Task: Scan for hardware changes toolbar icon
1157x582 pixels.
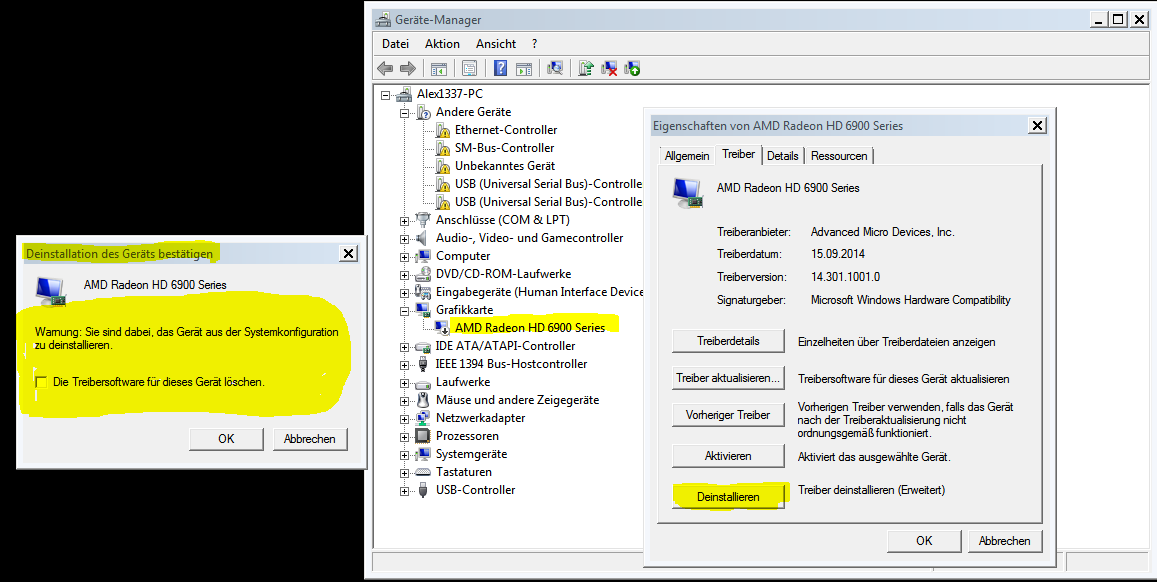Action: pos(555,69)
